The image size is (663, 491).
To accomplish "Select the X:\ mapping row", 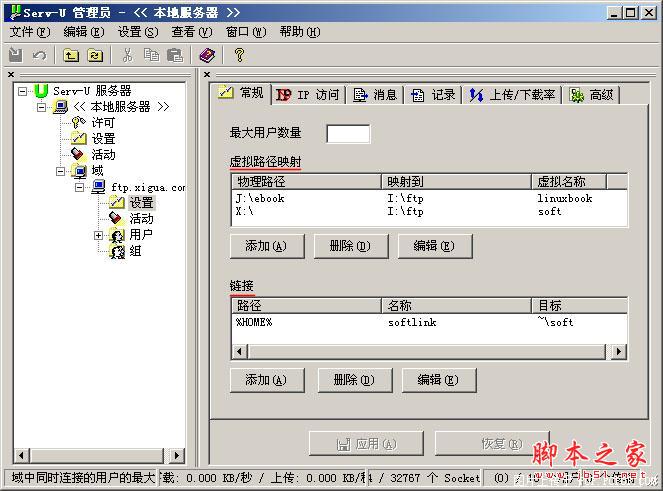I will pyautogui.click(x=430, y=211).
